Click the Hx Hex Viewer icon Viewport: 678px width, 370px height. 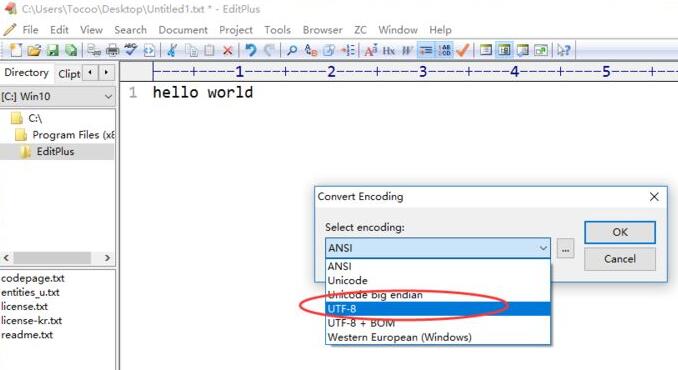pyautogui.click(x=389, y=51)
